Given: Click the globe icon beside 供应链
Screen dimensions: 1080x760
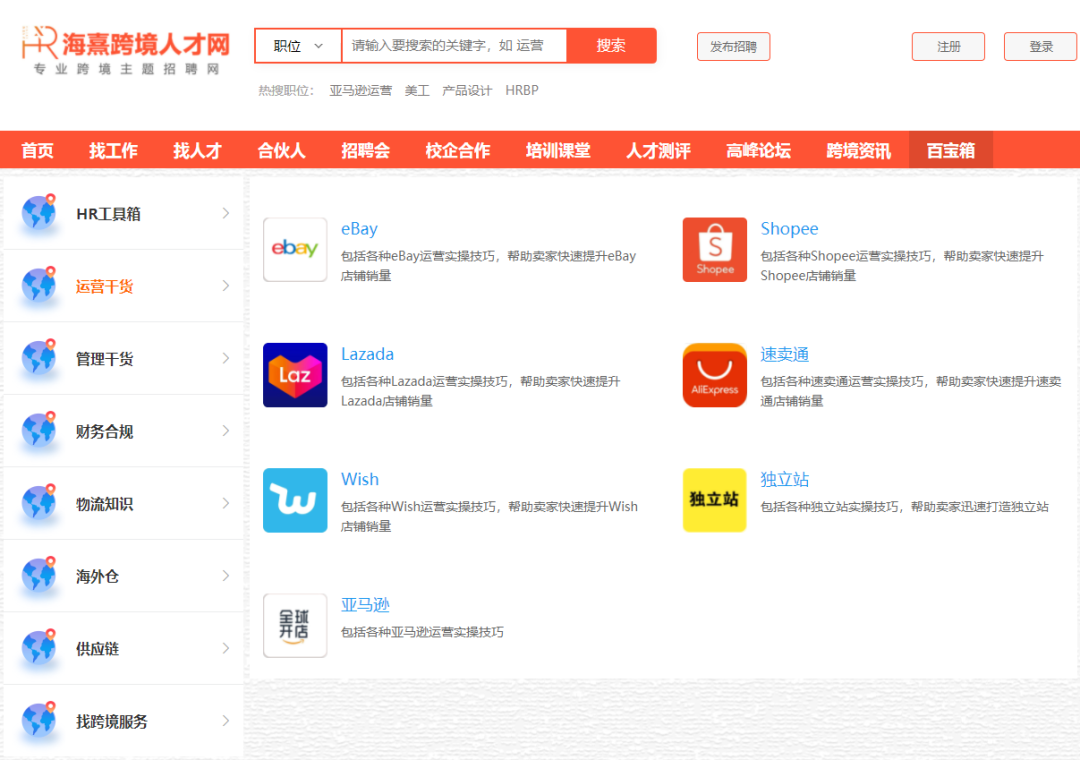Looking at the screenshot, I should [x=39, y=648].
